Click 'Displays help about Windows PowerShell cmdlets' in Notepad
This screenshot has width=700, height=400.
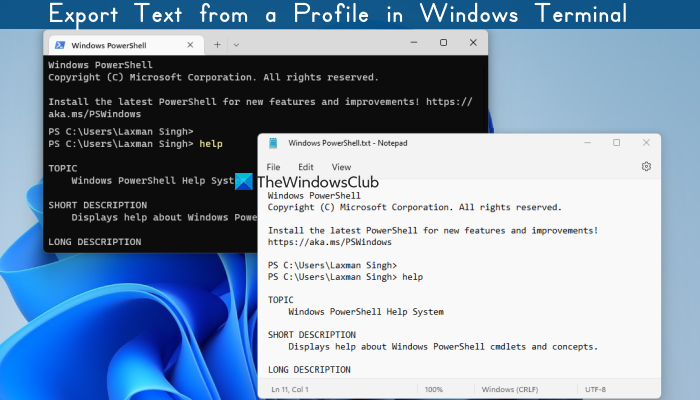(x=443, y=346)
